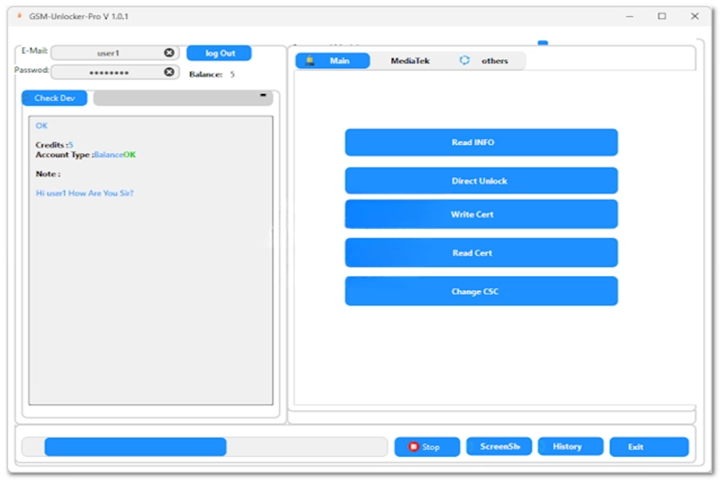The height and width of the screenshot is (480, 720).
Task: Click the red stop icon in Stop button
Action: tap(412, 447)
